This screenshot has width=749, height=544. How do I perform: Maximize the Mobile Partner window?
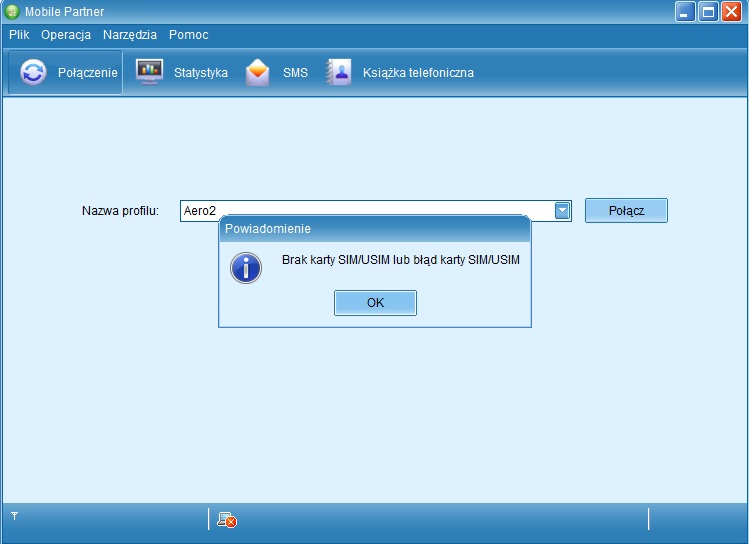[x=708, y=12]
